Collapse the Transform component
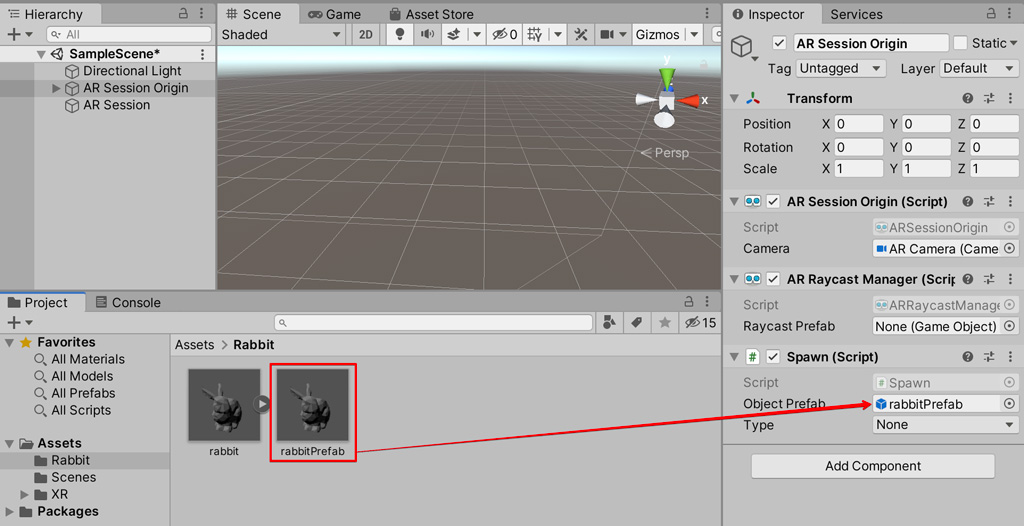The width and height of the screenshot is (1024, 526). pyautogui.click(x=735, y=99)
